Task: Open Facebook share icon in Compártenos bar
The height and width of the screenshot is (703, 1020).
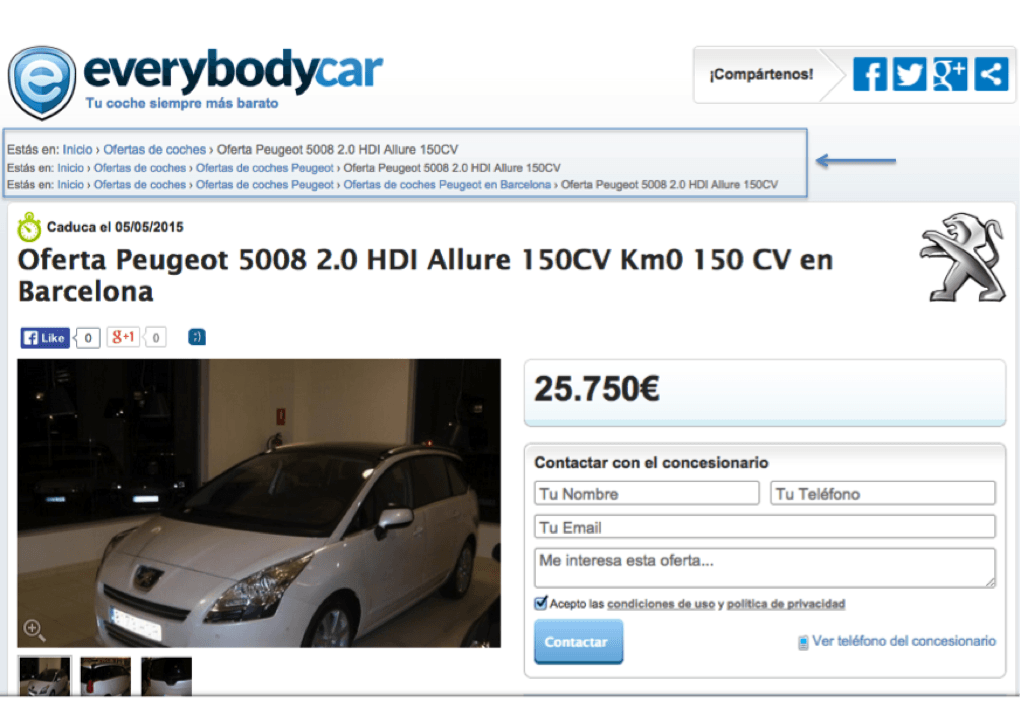Action: pos(869,72)
